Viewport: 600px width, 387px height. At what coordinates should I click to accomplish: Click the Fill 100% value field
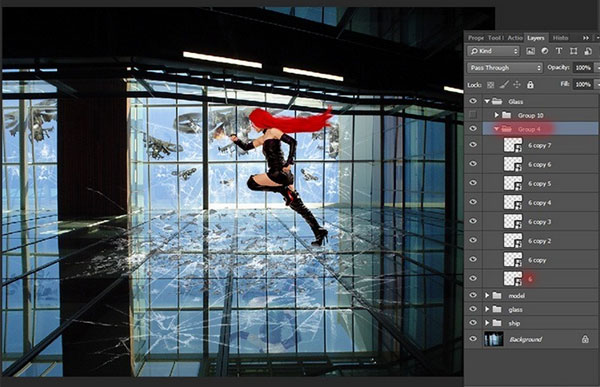coord(583,84)
